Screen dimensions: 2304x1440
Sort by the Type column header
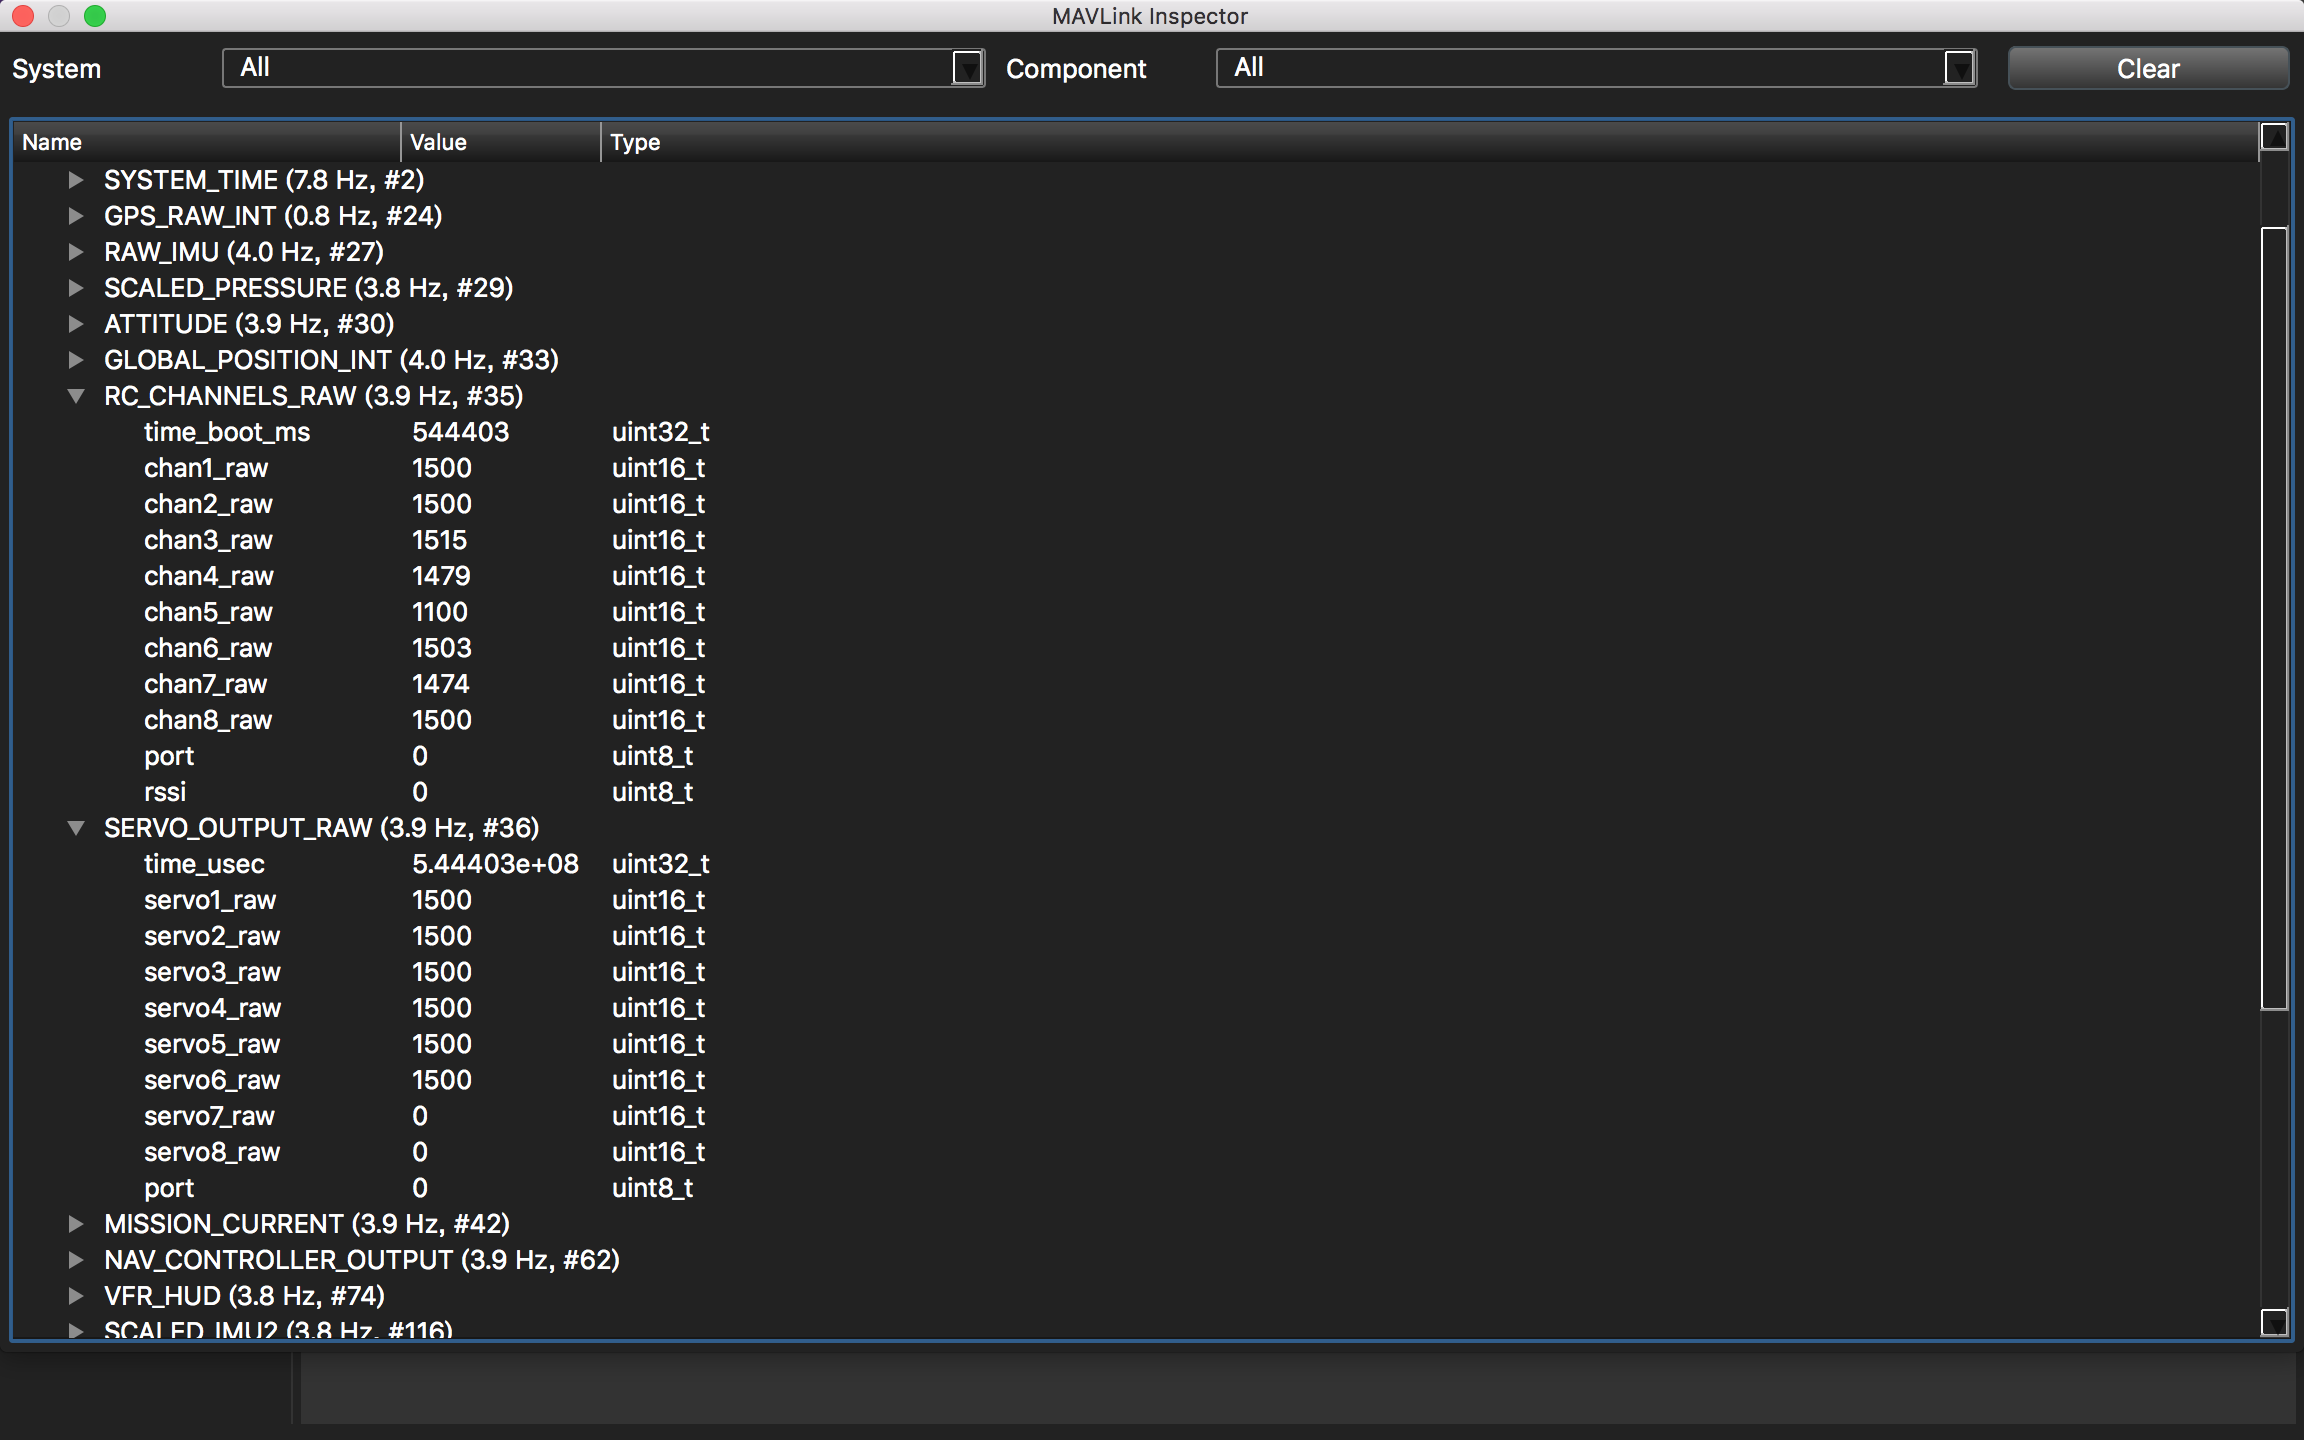click(x=1430, y=142)
